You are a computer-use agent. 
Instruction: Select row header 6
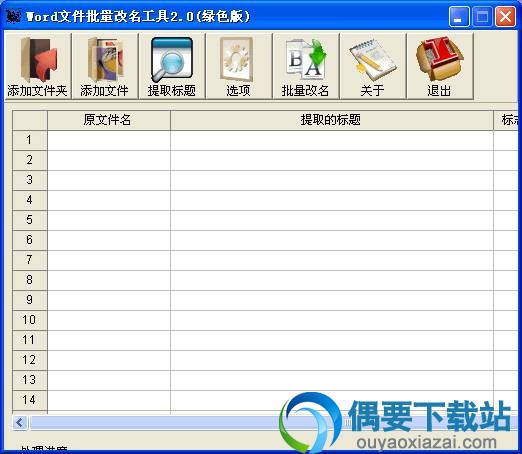click(x=30, y=240)
